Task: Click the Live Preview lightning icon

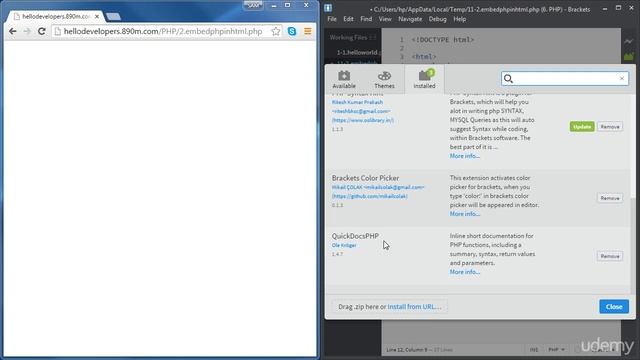Action: [629, 41]
